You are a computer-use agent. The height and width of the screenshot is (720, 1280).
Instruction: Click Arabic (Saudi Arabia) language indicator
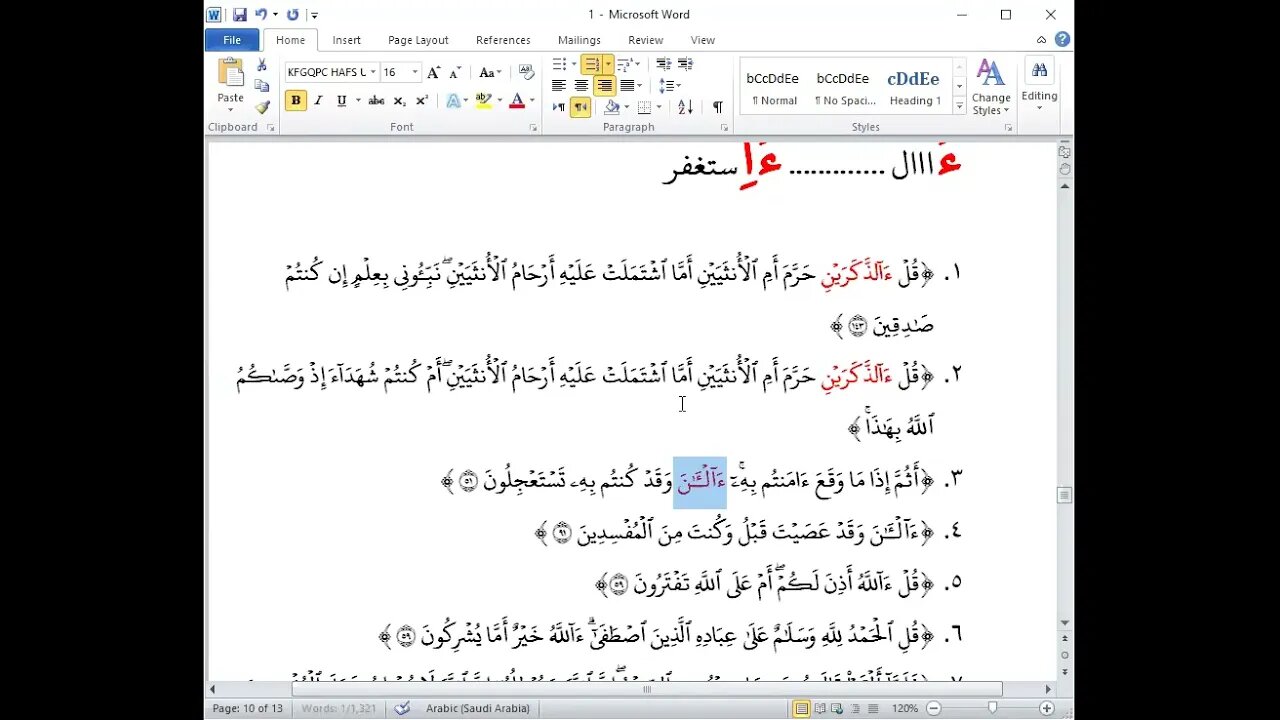click(x=477, y=708)
